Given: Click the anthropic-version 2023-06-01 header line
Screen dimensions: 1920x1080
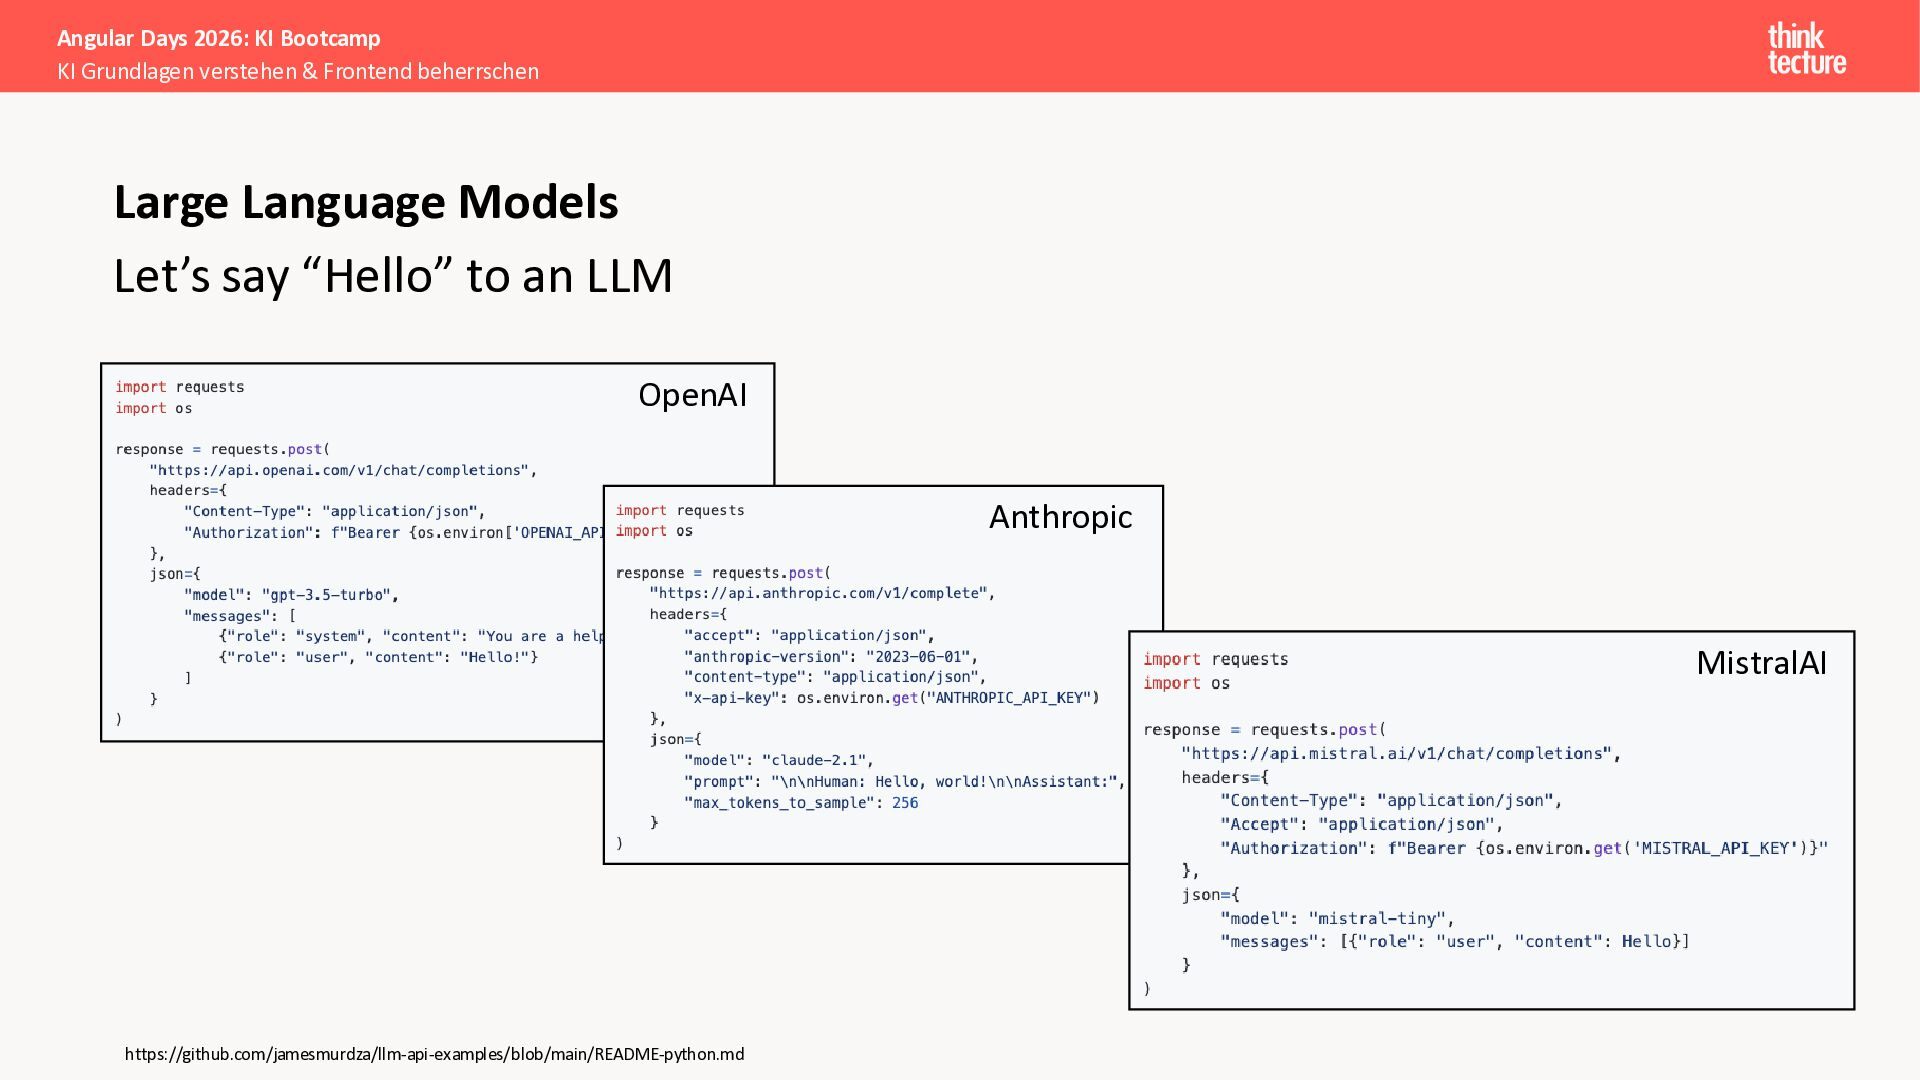Looking at the screenshot, I should (830, 657).
